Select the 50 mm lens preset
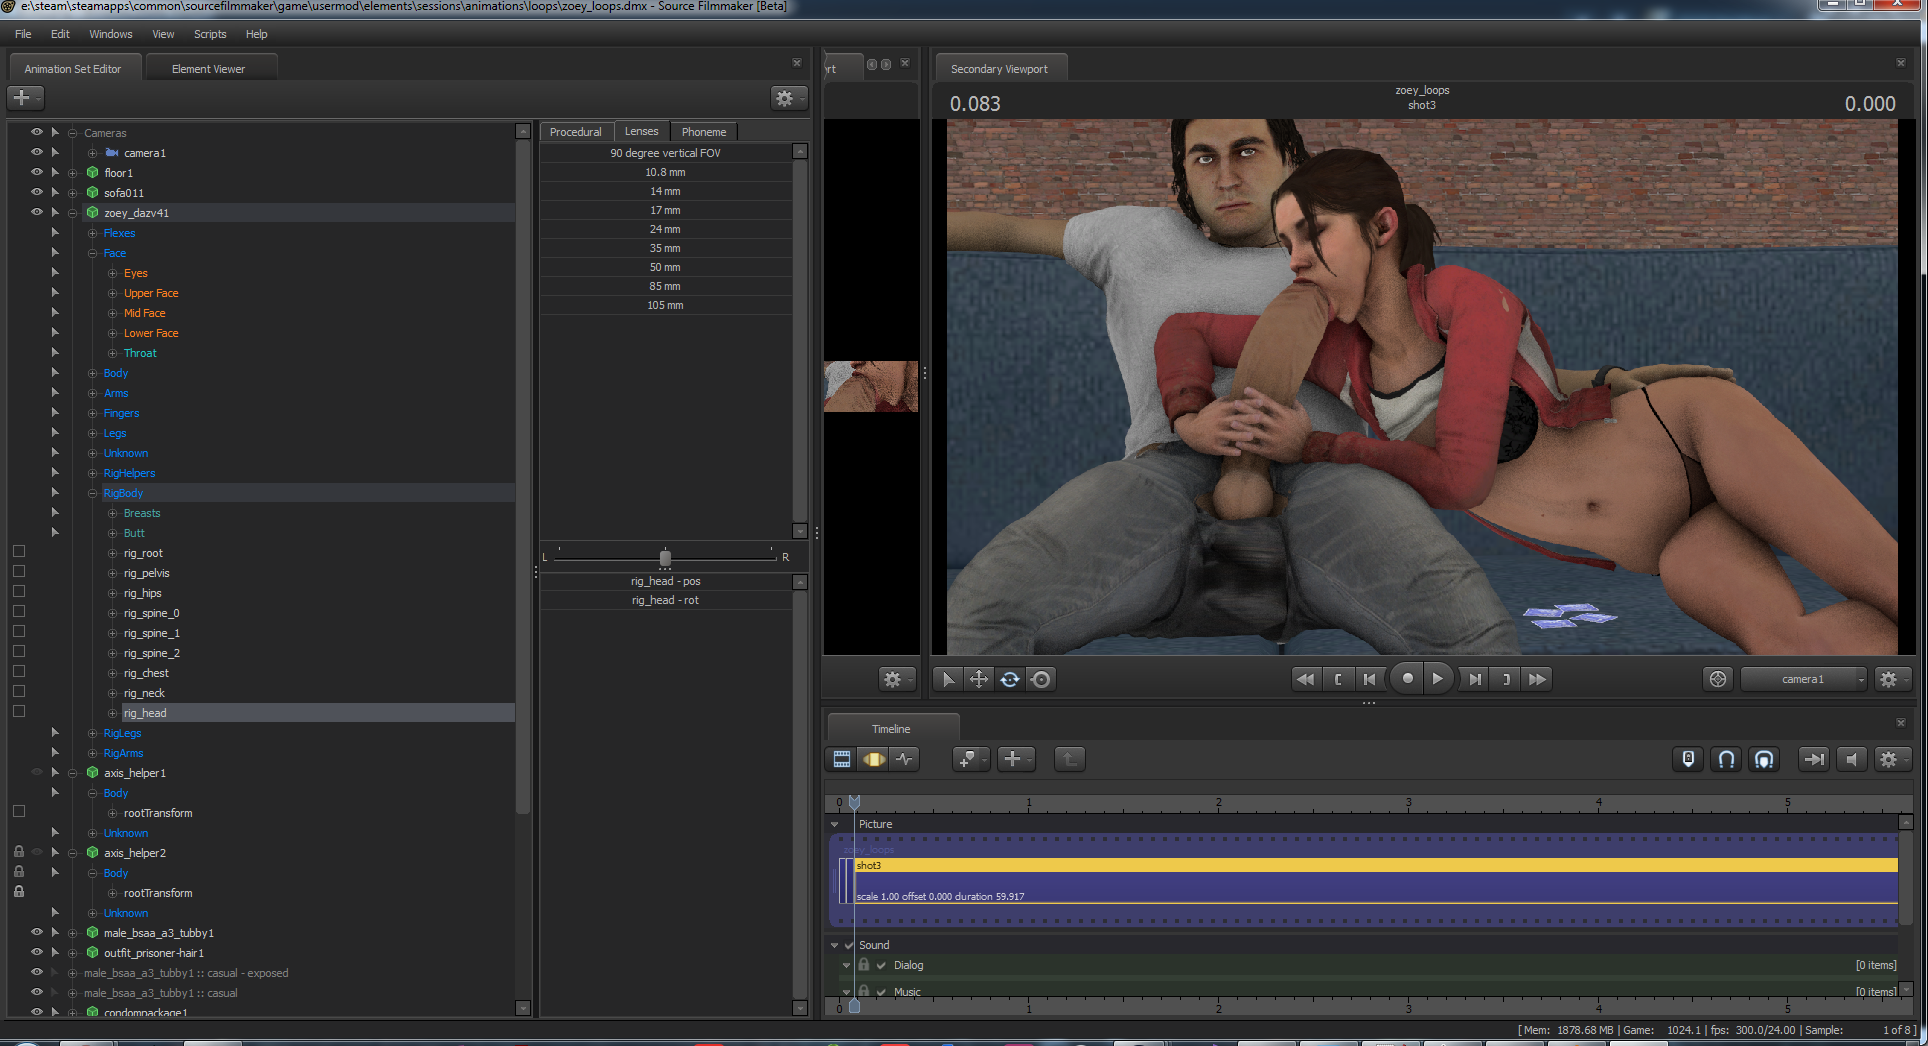 point(666,267)
